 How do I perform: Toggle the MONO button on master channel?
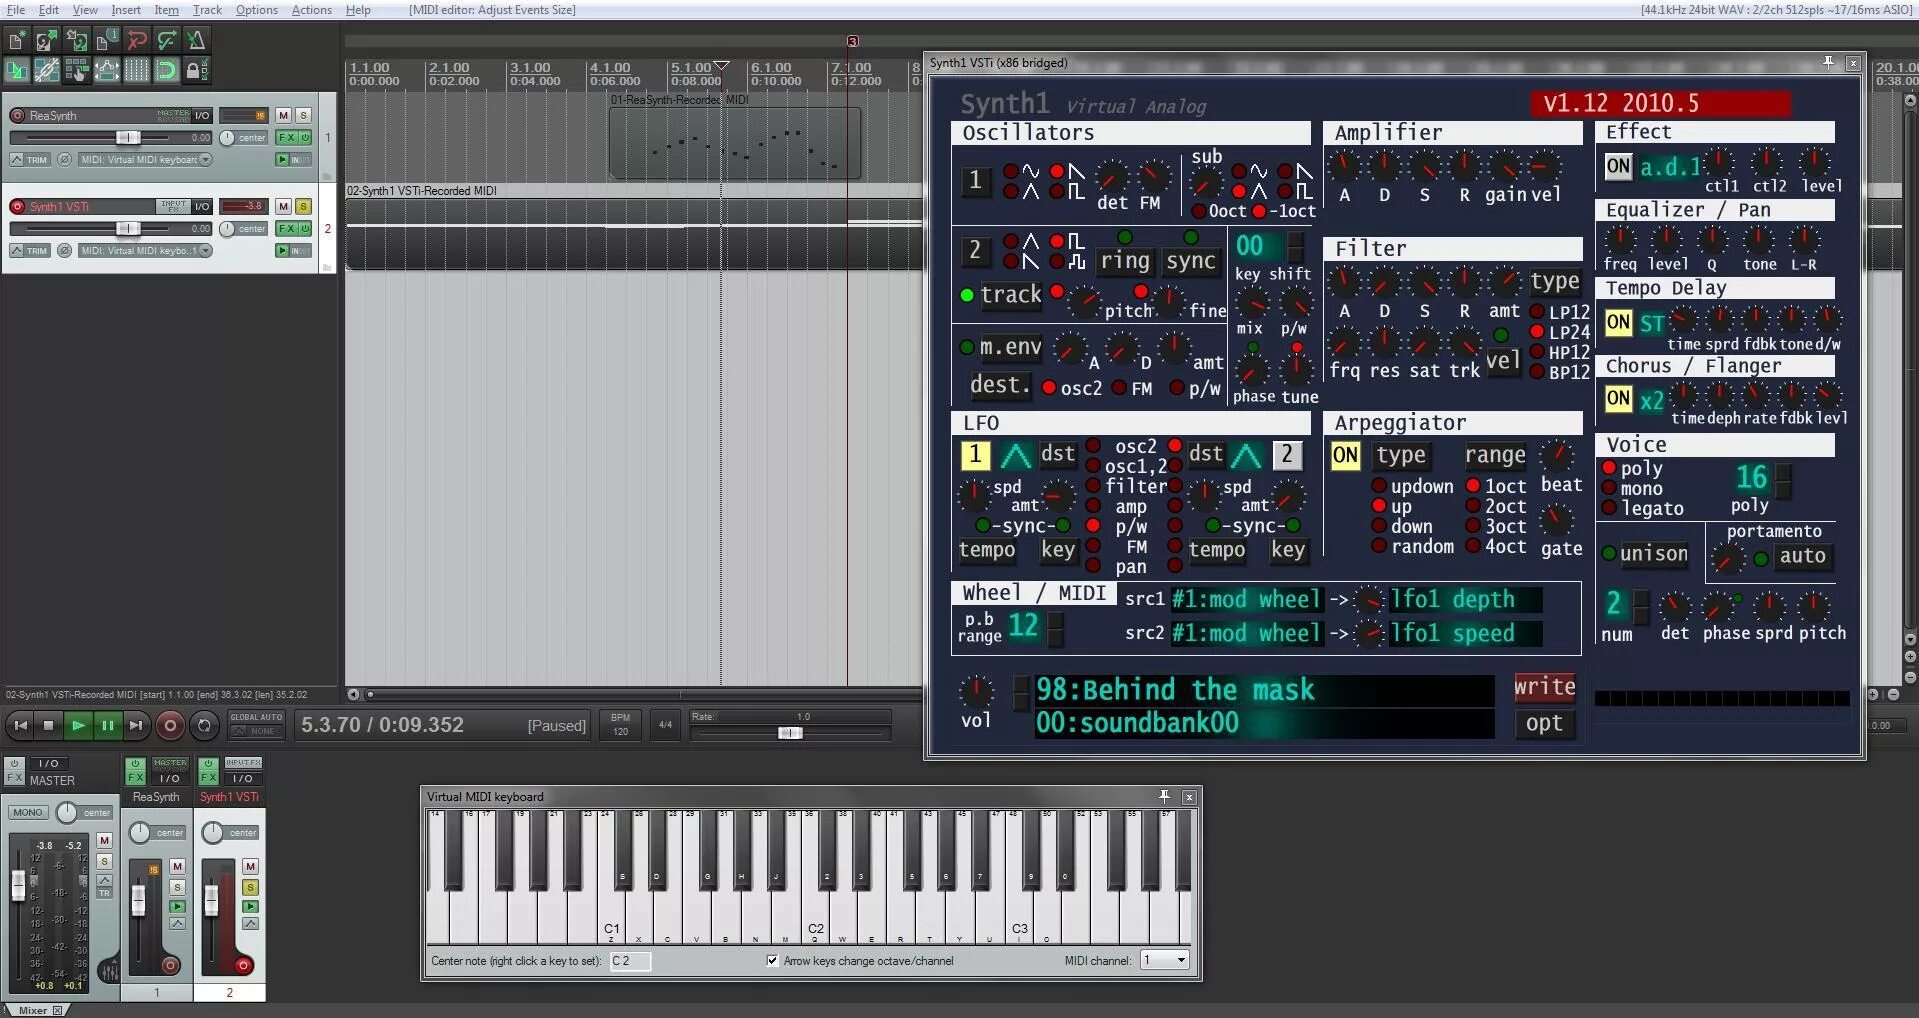[x=28, y=813]
